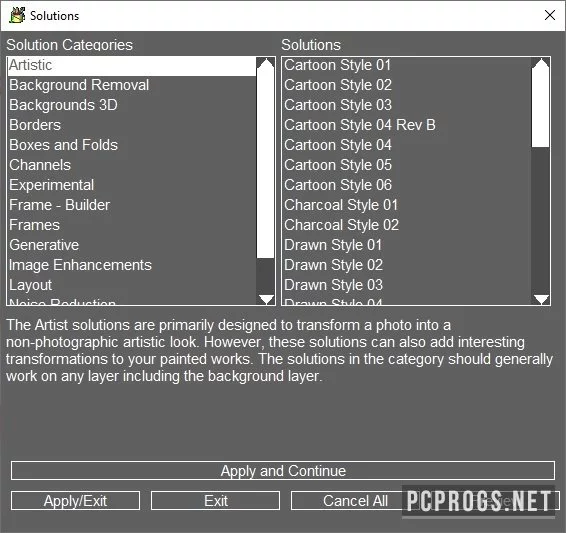Select the plain Cartoon Style 04 solution
Viewport: 566px width, 533px height.
pyautogui.click(x=406, y=145)
